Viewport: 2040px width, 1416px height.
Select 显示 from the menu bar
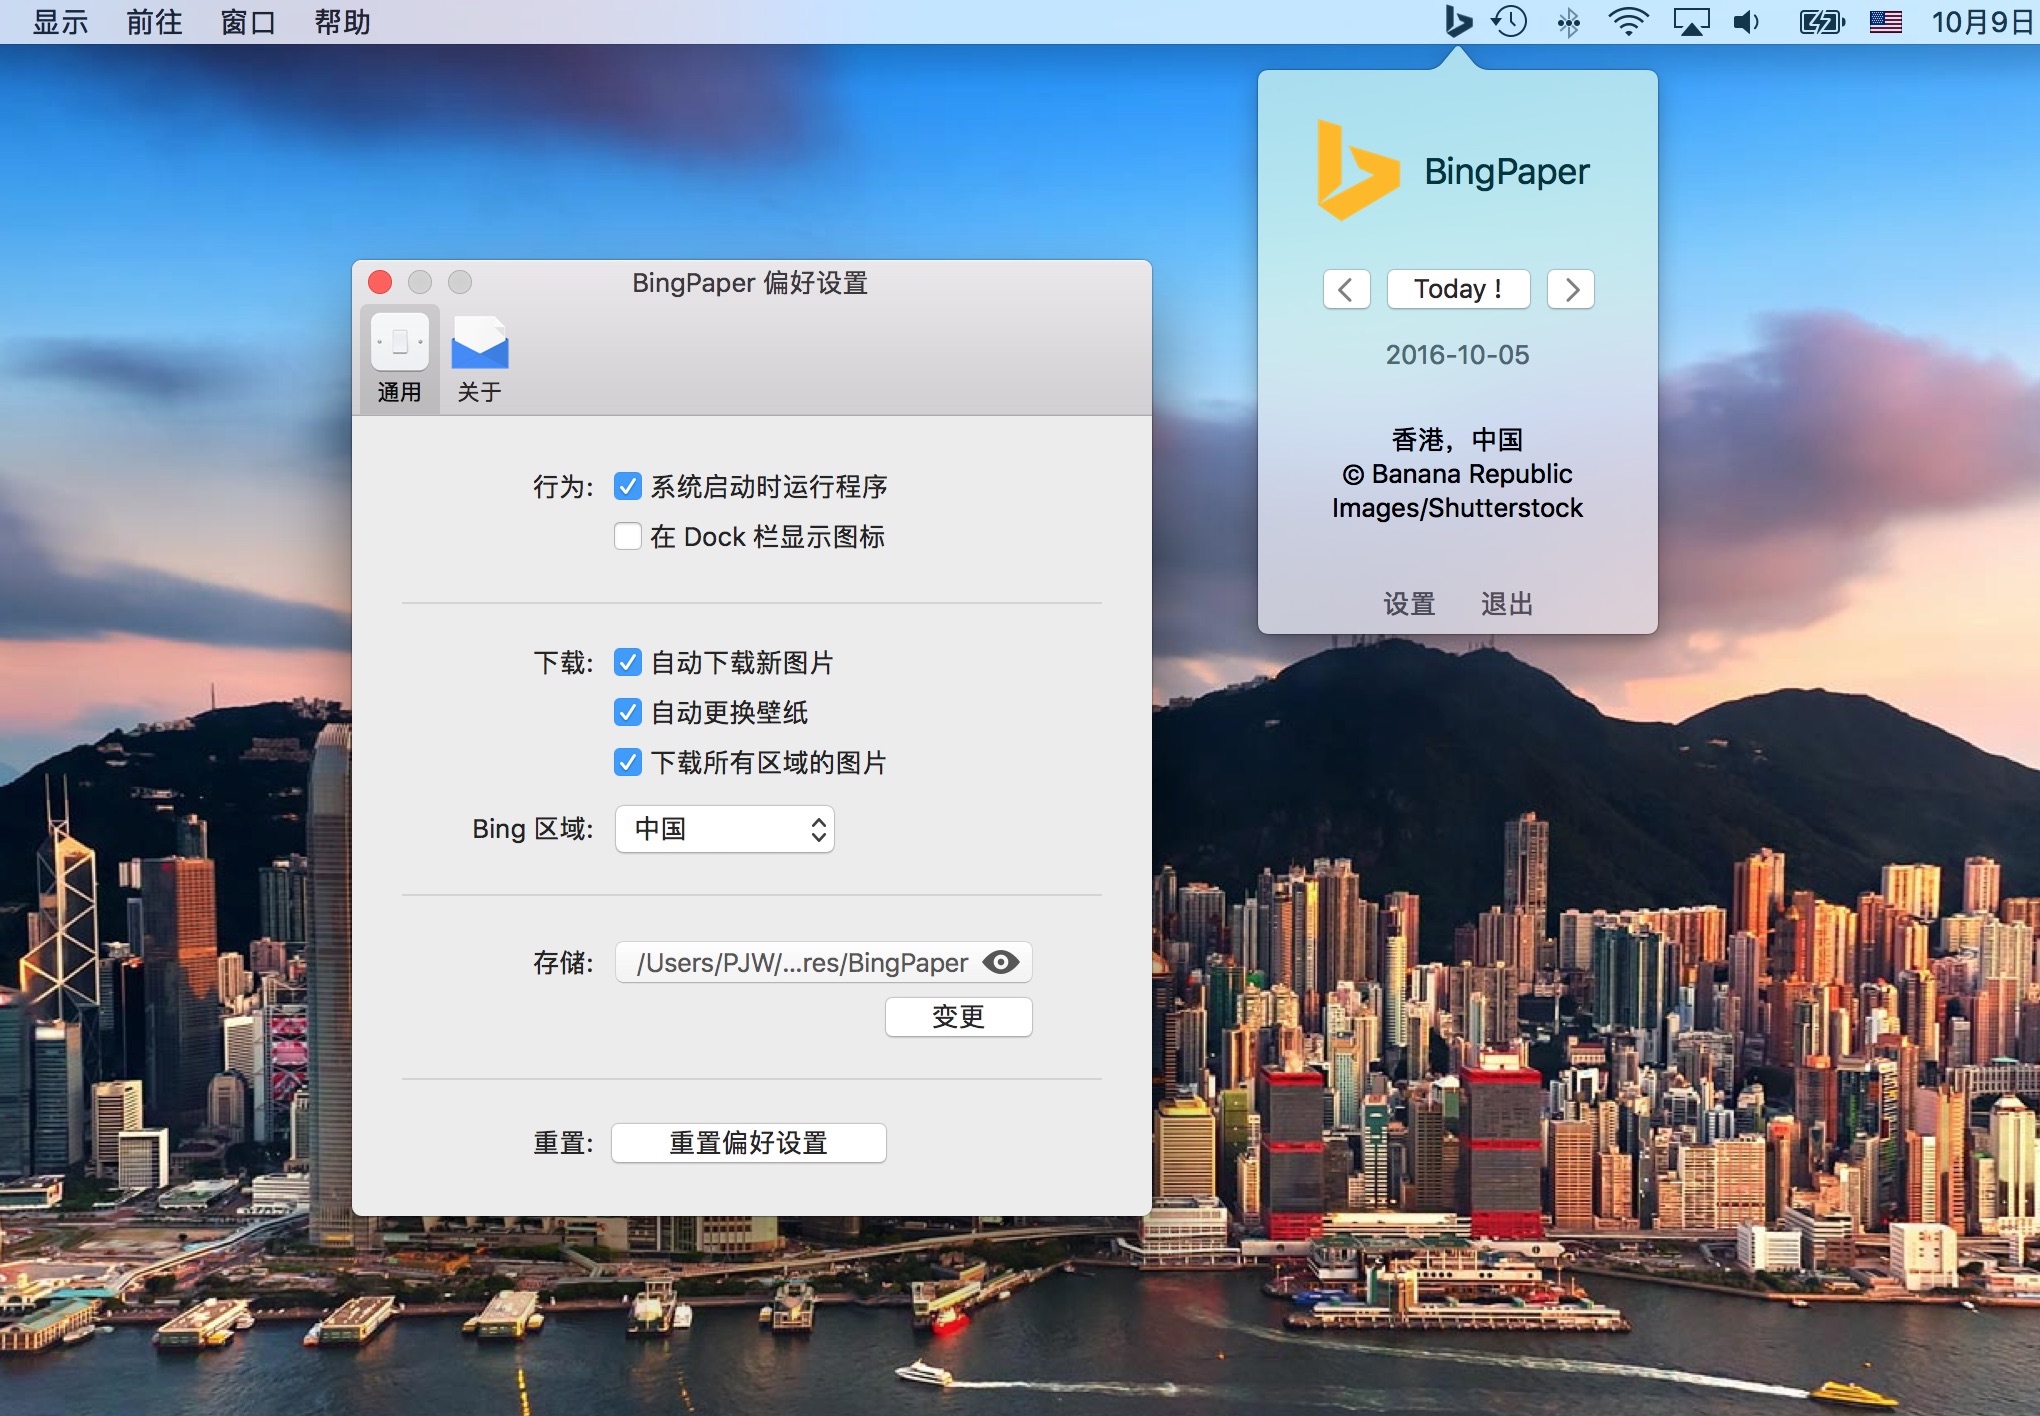click(60, 20)
